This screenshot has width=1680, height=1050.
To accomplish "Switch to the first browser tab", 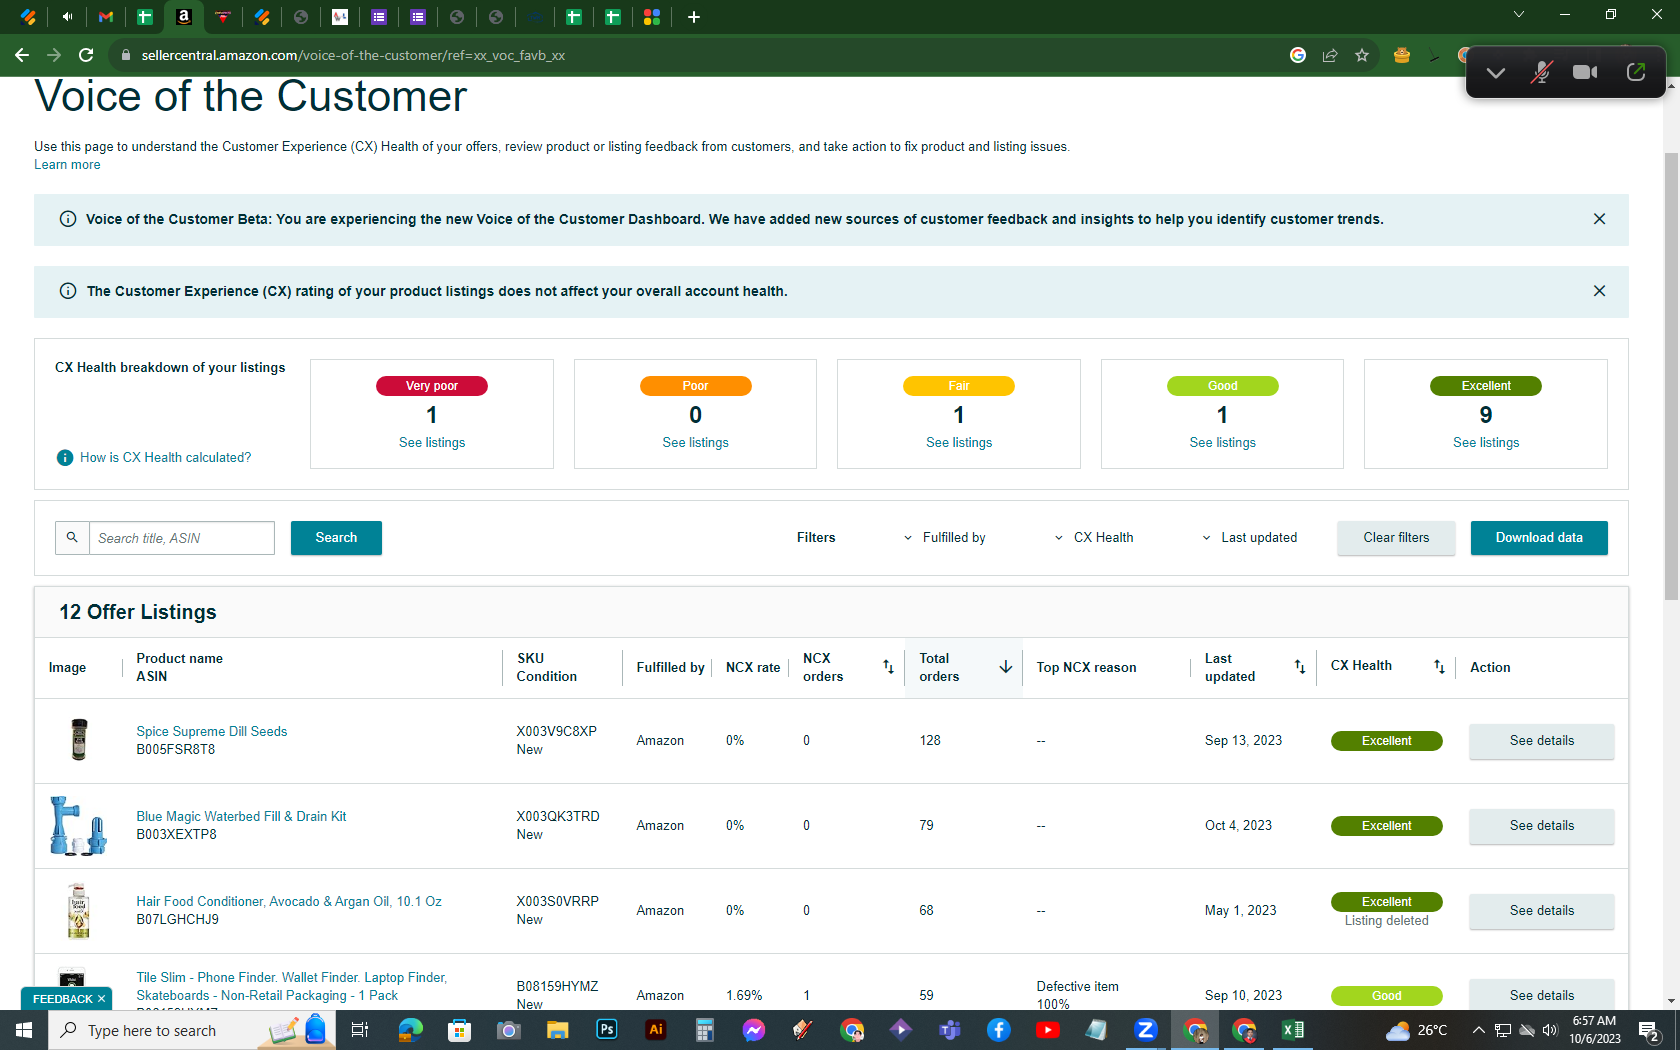I will tap(28, 17).
